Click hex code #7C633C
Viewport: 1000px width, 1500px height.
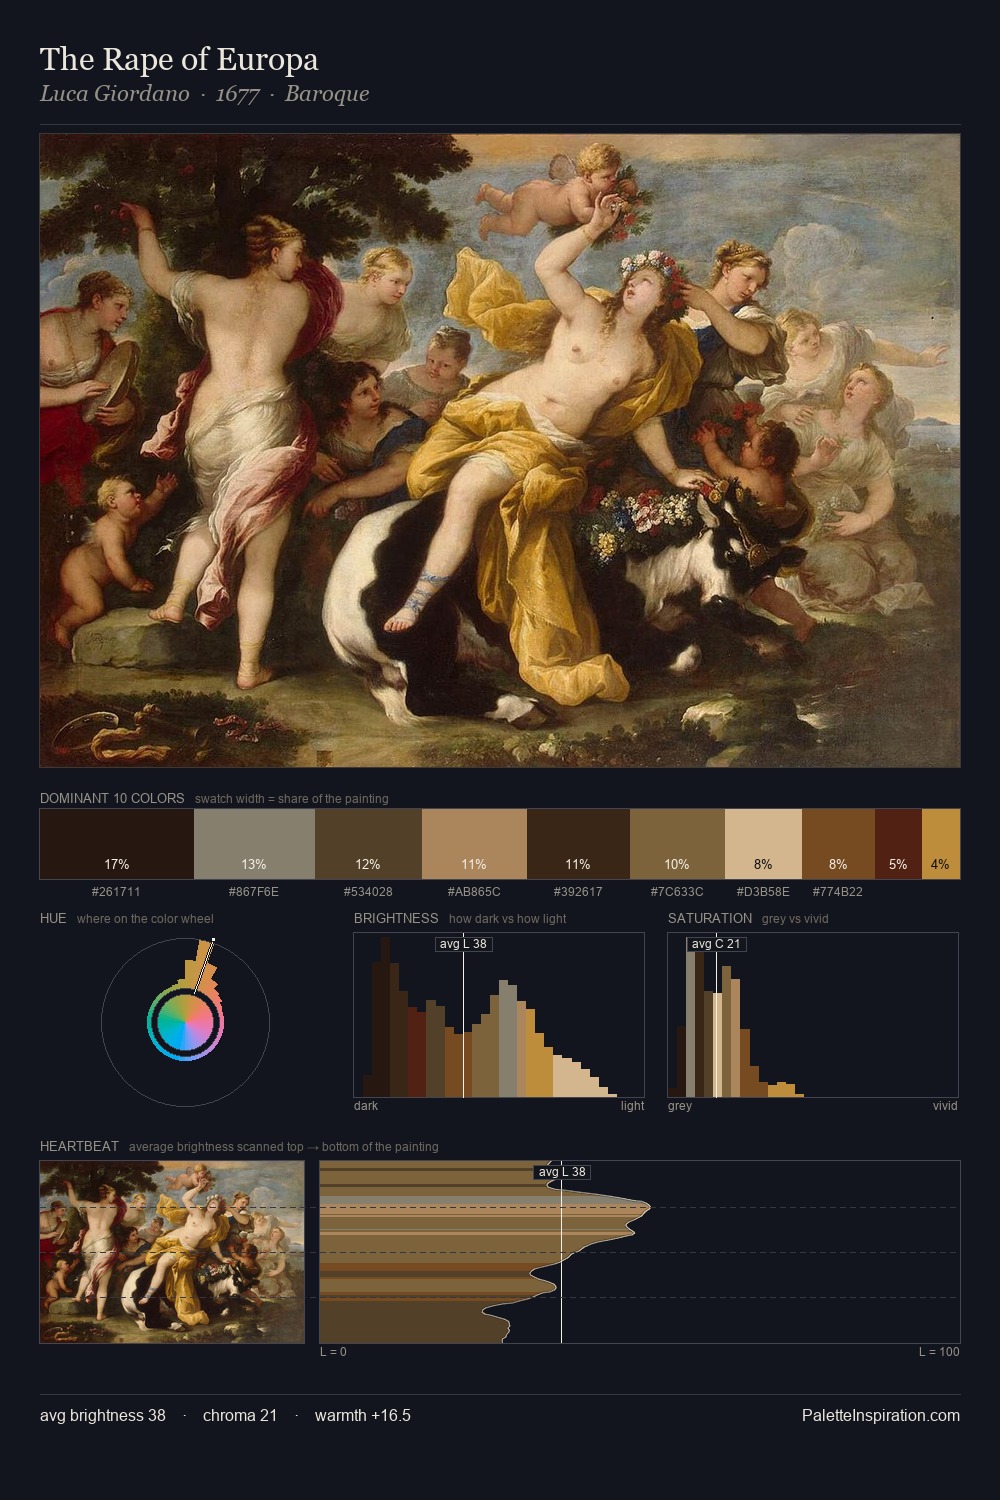(677, 892)
